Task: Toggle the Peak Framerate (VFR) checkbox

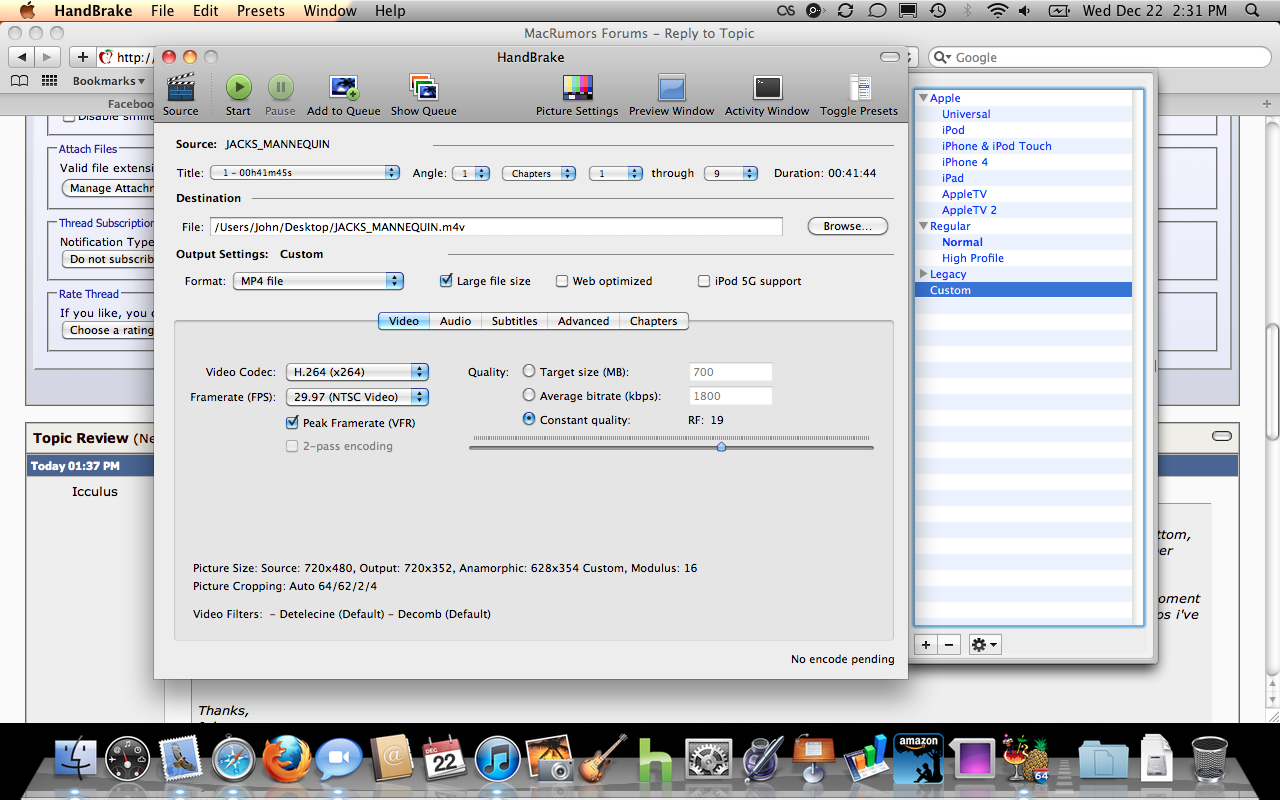Action: [x=292, y=423]
